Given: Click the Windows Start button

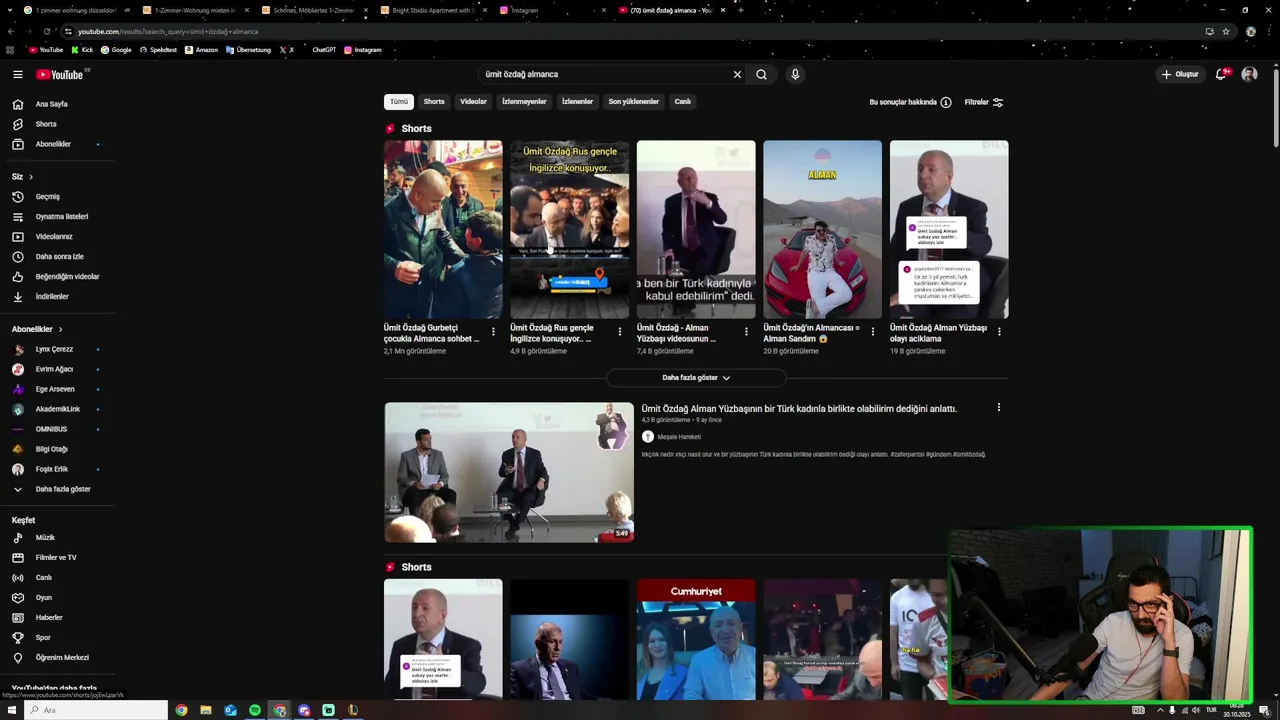Looking at the screenshot, I should [12, 710].
